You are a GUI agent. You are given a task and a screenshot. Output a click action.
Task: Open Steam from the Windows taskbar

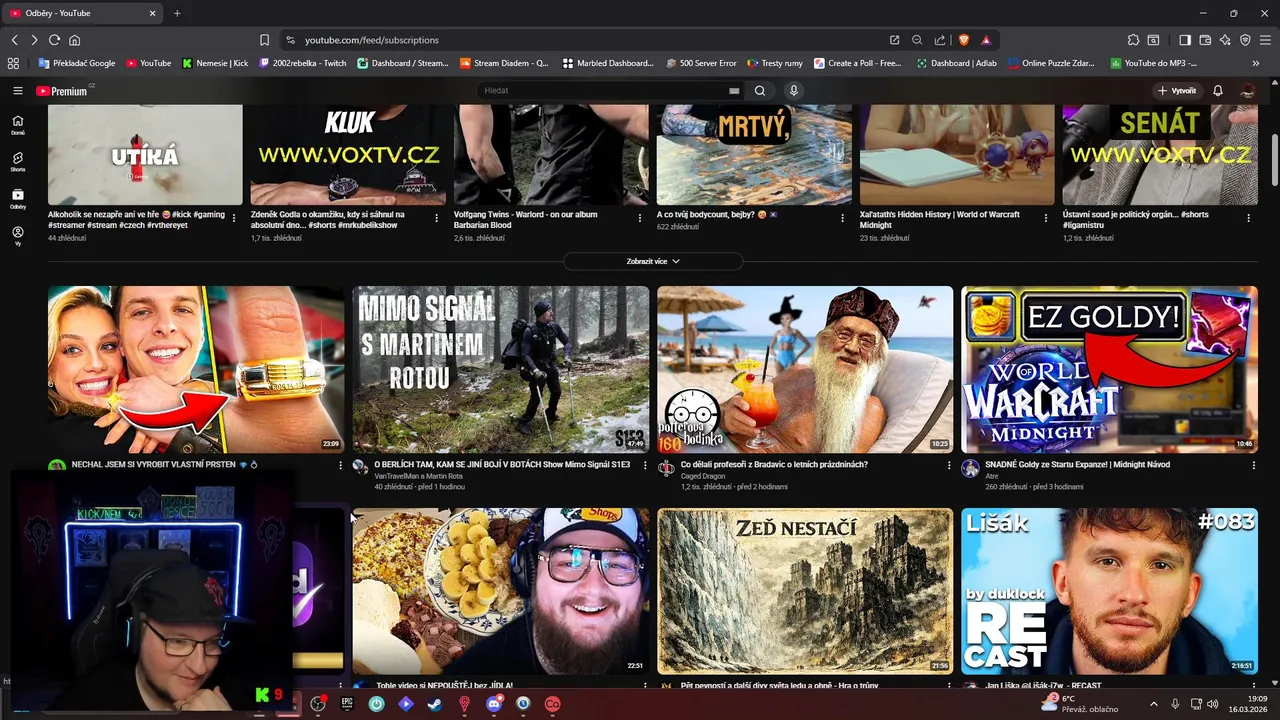pyautogui.click(x=434, y=704)
